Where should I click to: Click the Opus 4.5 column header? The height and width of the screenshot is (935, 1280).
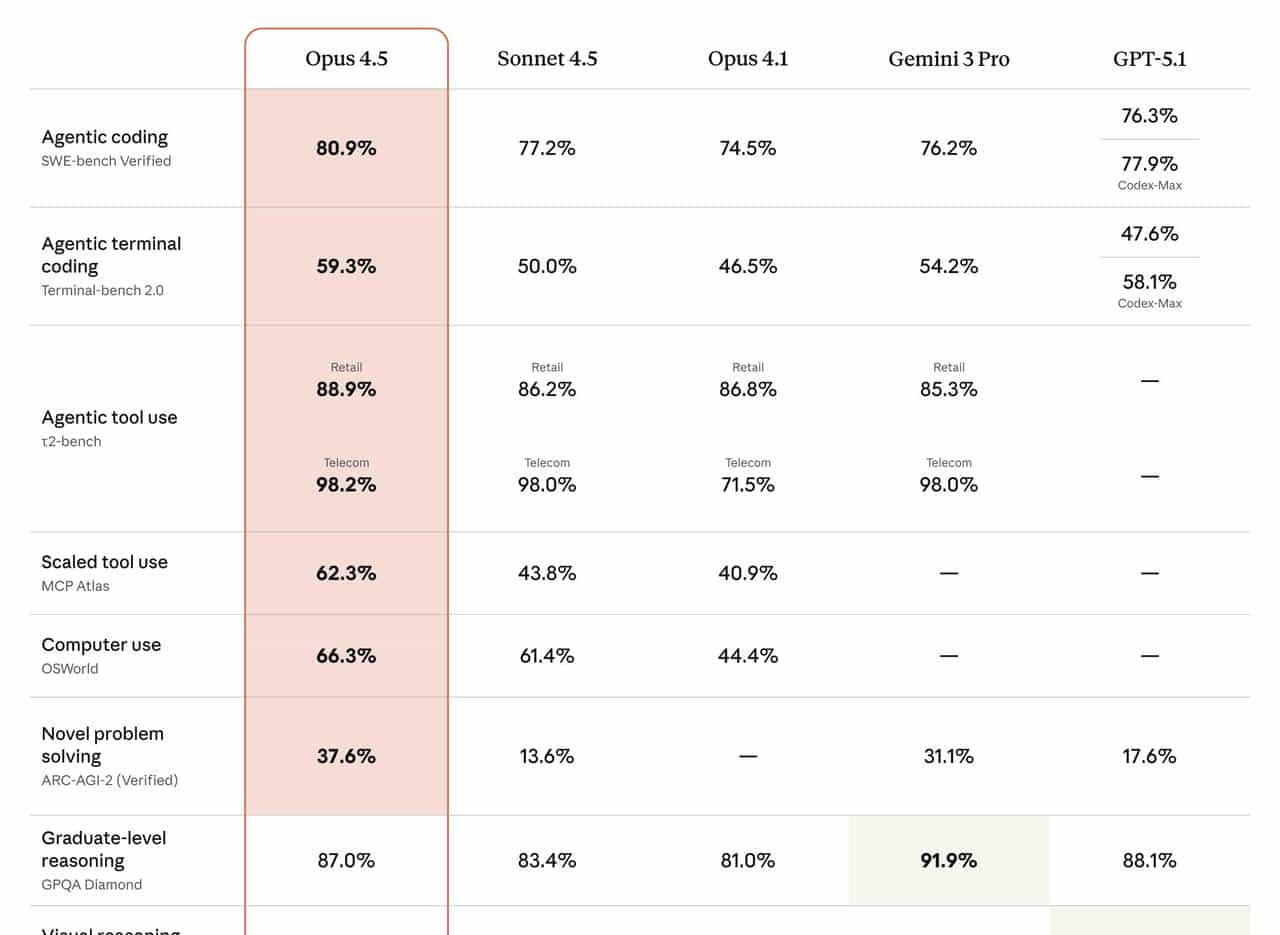pos(346,59)
